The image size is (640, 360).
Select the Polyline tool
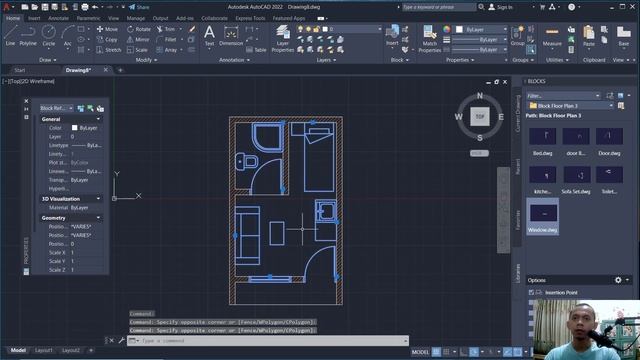[28, 35]
